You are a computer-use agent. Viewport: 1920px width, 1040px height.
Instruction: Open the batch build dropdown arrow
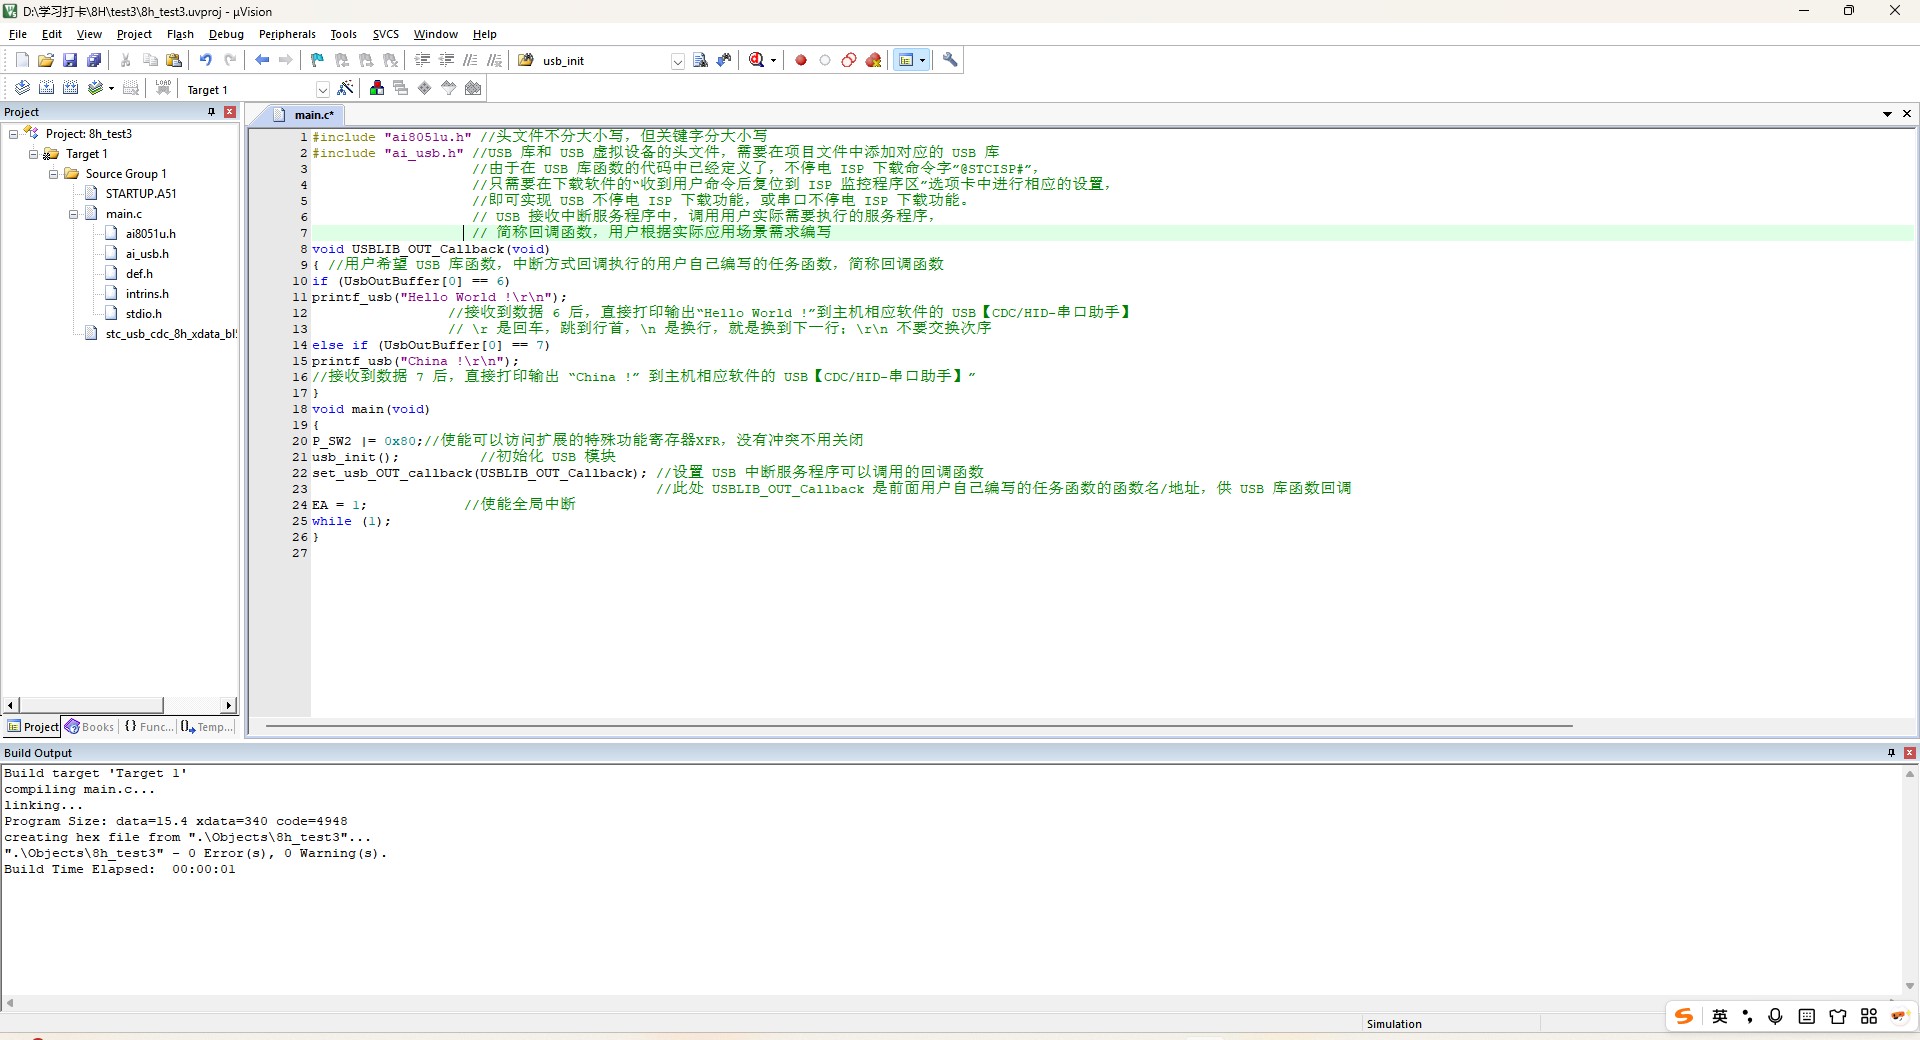tap(111, 88)
